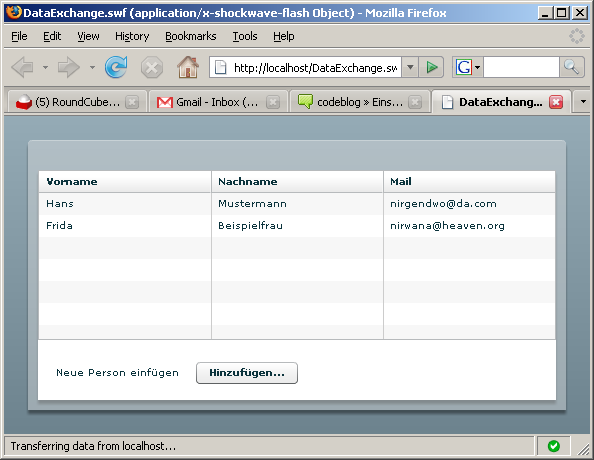This screenshot has height=460, width=594.
Task: Click the Back navigation arrow
Action: point(22,67)
